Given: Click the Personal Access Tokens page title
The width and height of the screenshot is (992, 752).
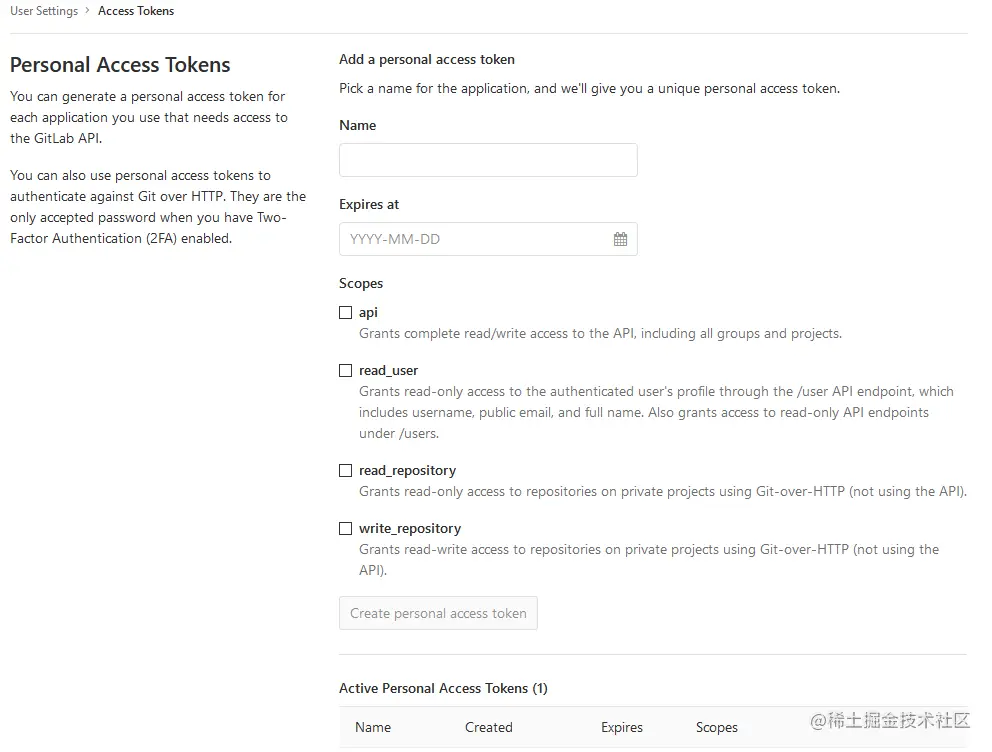Looking at the screenshot, I should 120,65.
